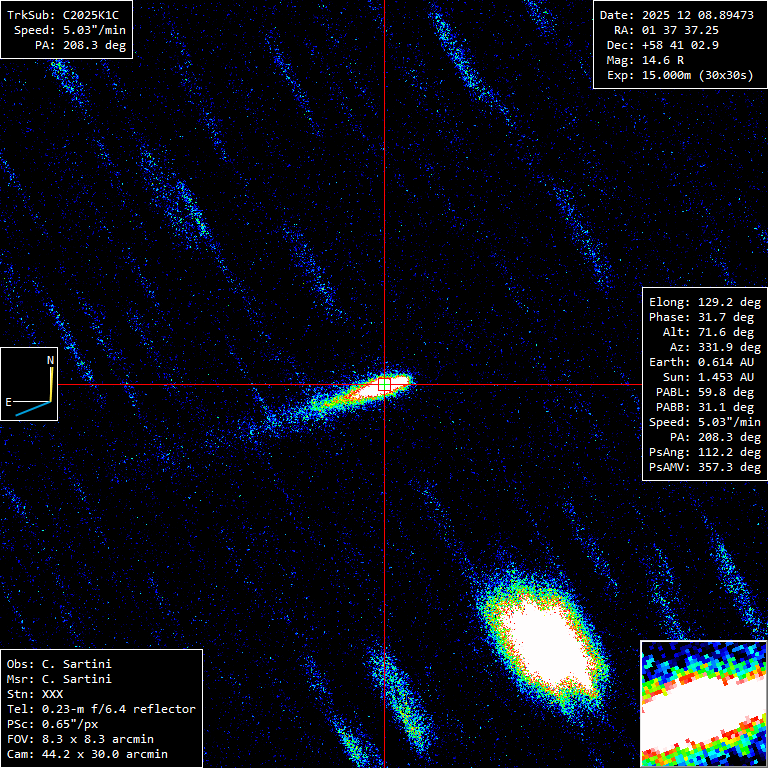Click the Earth 0.614 AU distance
Screen dimensions: 768x768
tap(704, 362)
